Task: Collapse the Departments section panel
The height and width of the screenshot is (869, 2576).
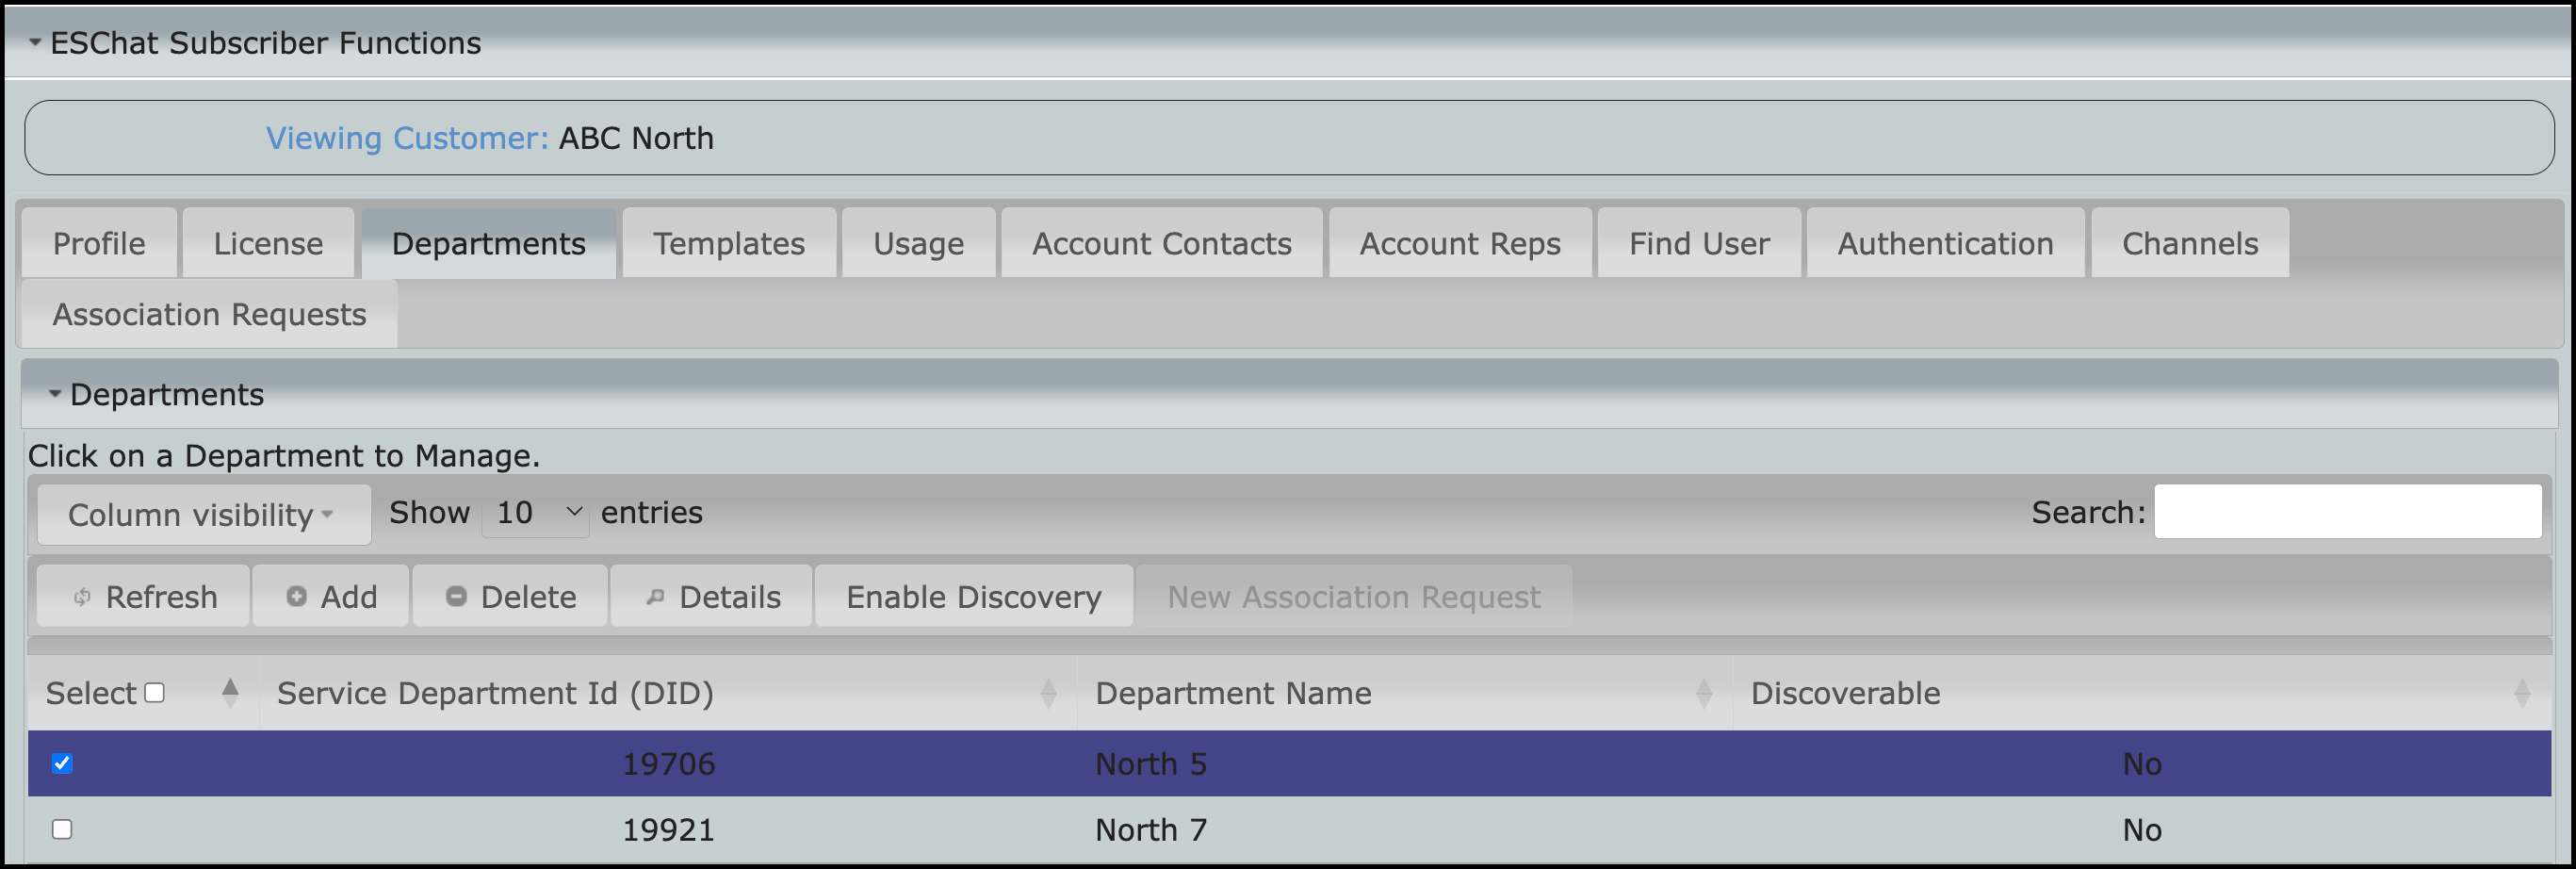Action: [x=55, y=394]
